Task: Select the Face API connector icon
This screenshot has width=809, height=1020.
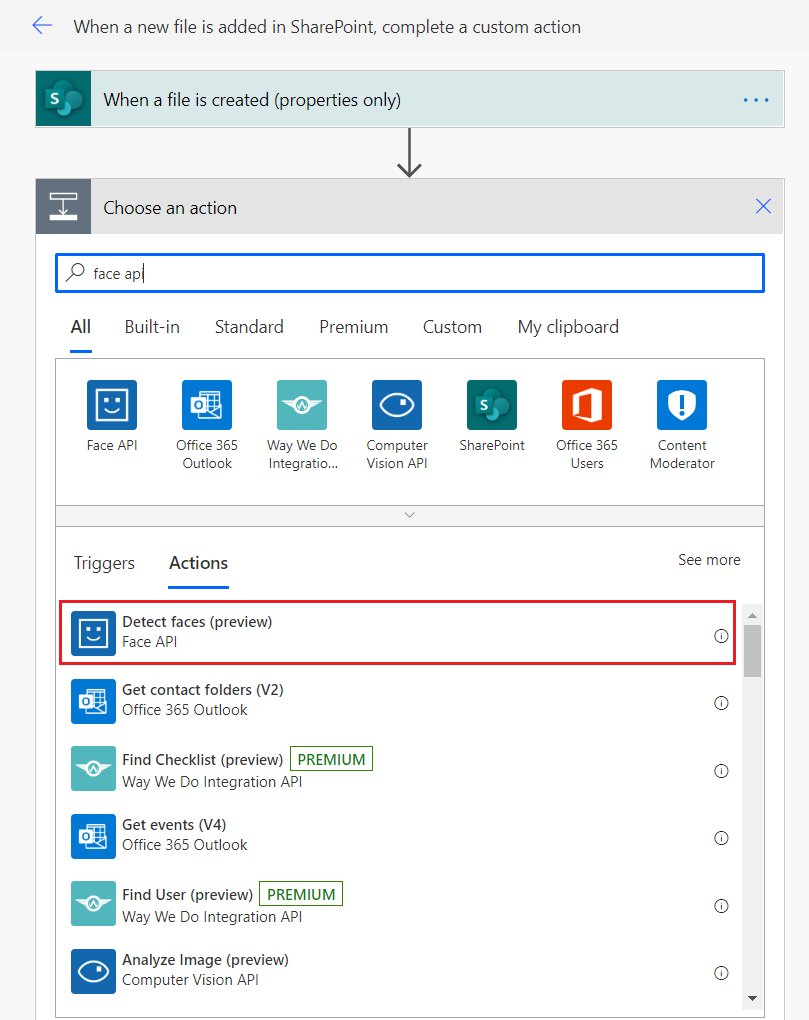Action: pos(112,405)
